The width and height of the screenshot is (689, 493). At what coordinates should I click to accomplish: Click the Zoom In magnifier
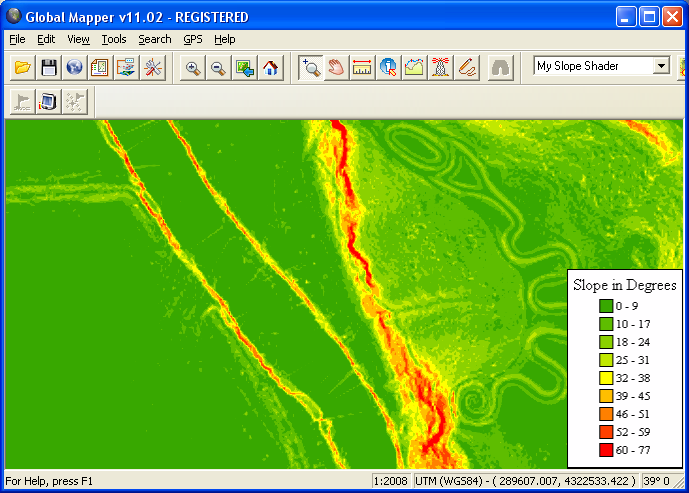pyautogui.click(x=192, y=68)
